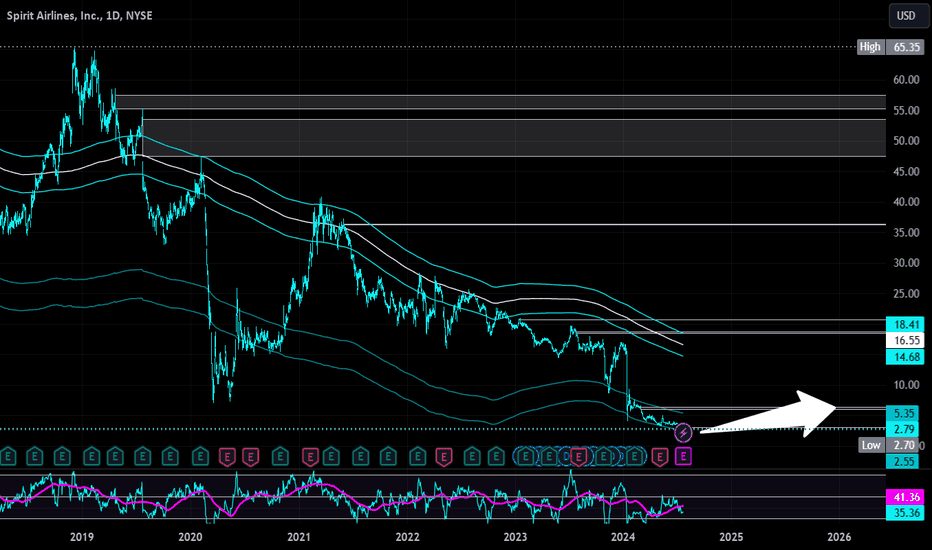932x550 pixels.
Task: Click the 2020 label on time axis
Action: pyautogui.click(x=190, y=537)
